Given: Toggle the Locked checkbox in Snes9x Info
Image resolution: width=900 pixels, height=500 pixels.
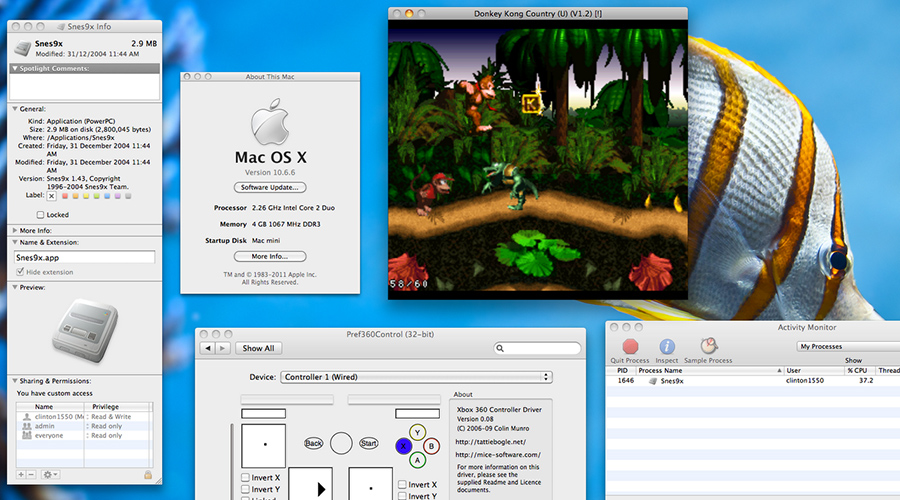Looking at the screenshot, I should [40, 215].
